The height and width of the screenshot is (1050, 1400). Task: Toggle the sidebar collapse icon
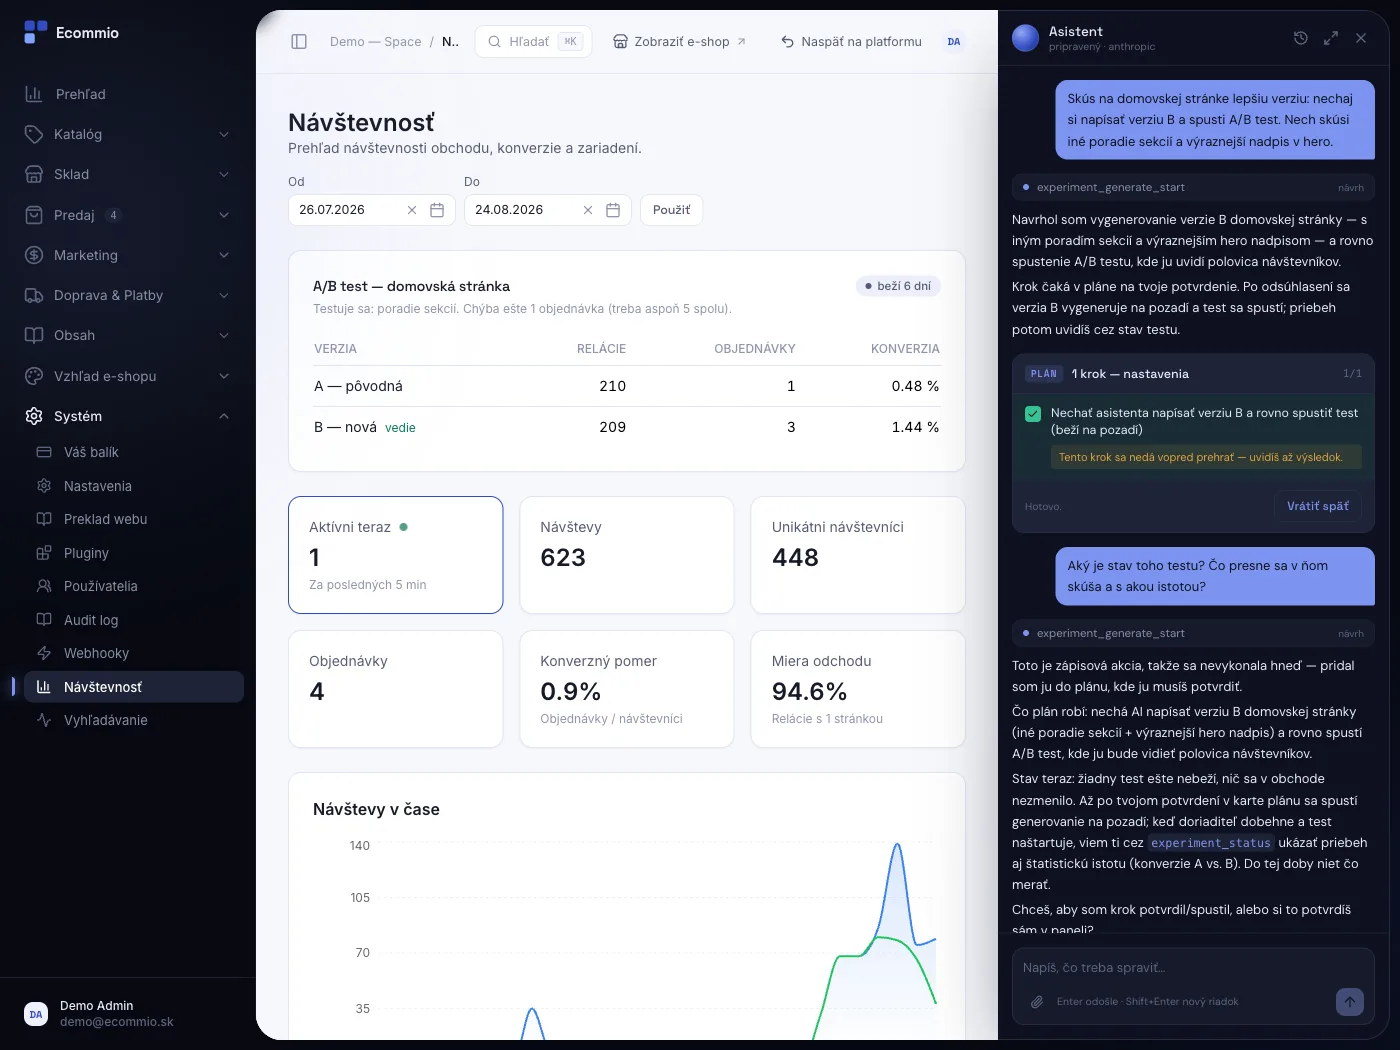299,42
